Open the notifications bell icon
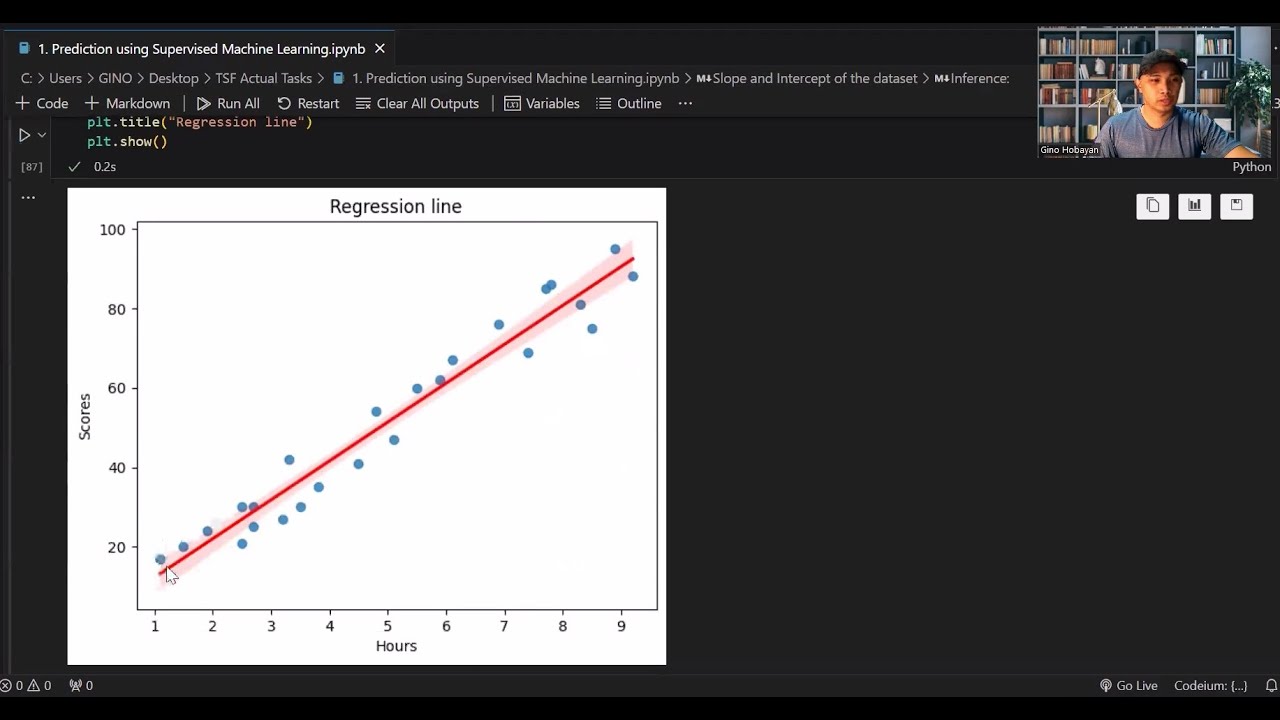The height and width of the screenshot is (720, 1280). click(1271, 686)
